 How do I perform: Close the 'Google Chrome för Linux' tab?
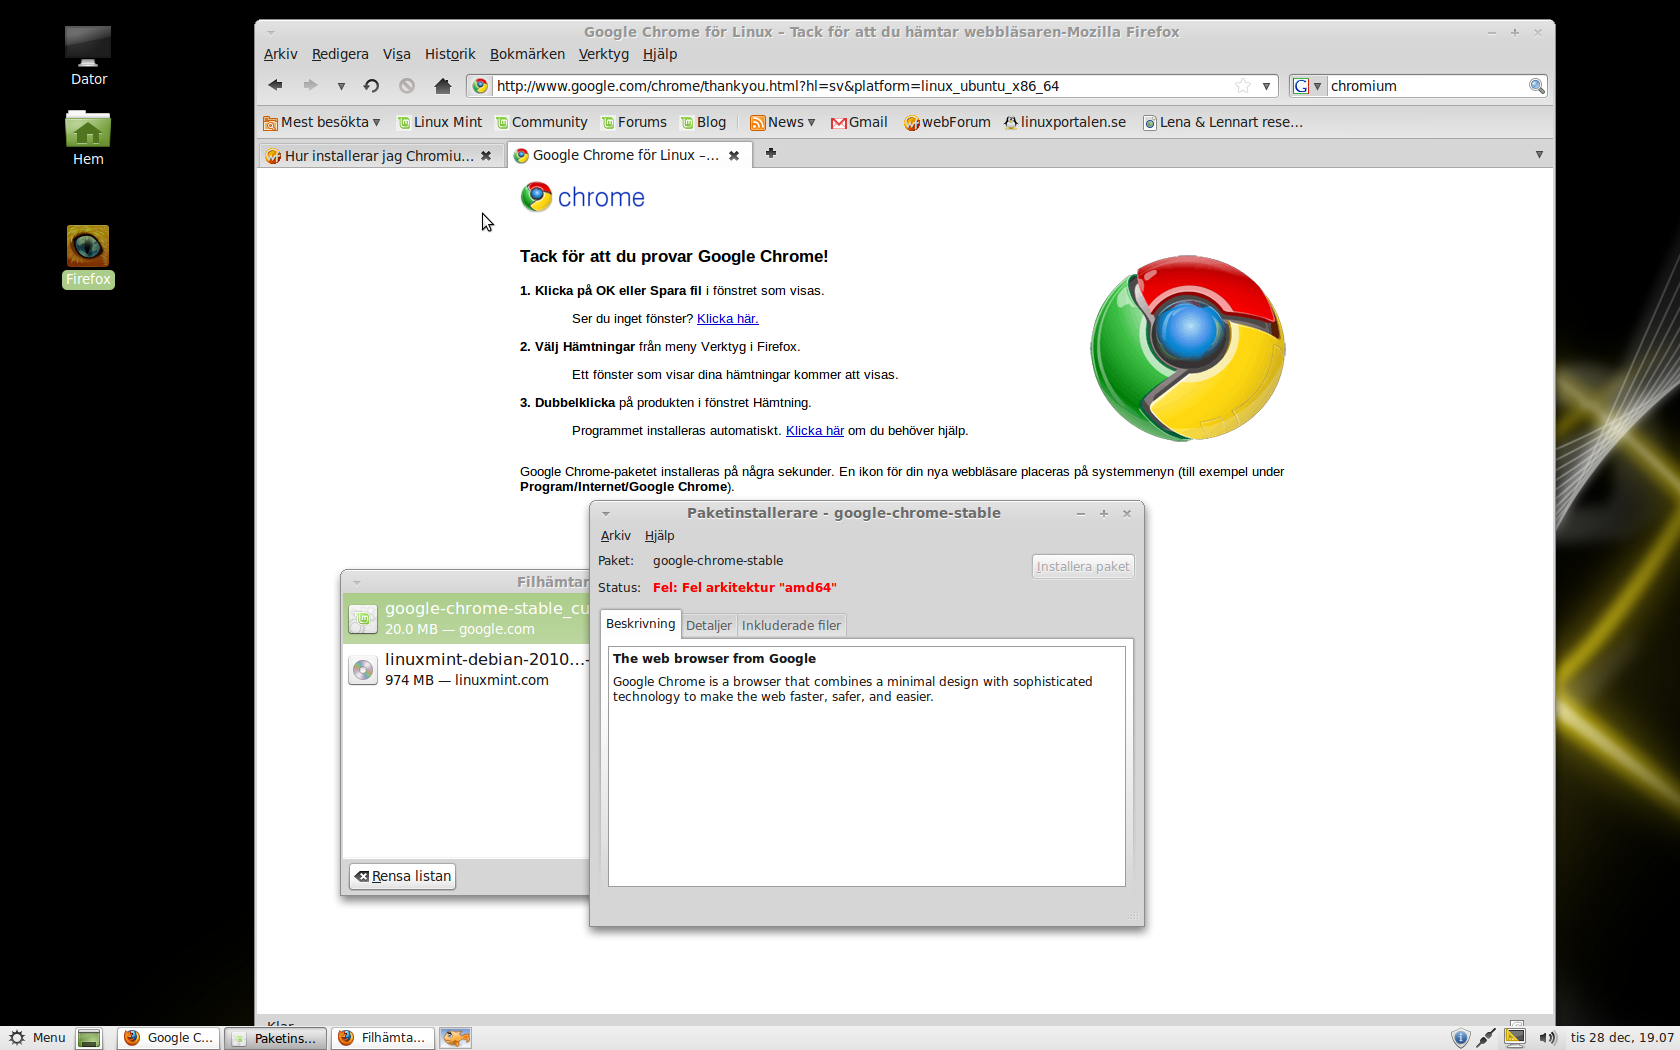(734, 156)
